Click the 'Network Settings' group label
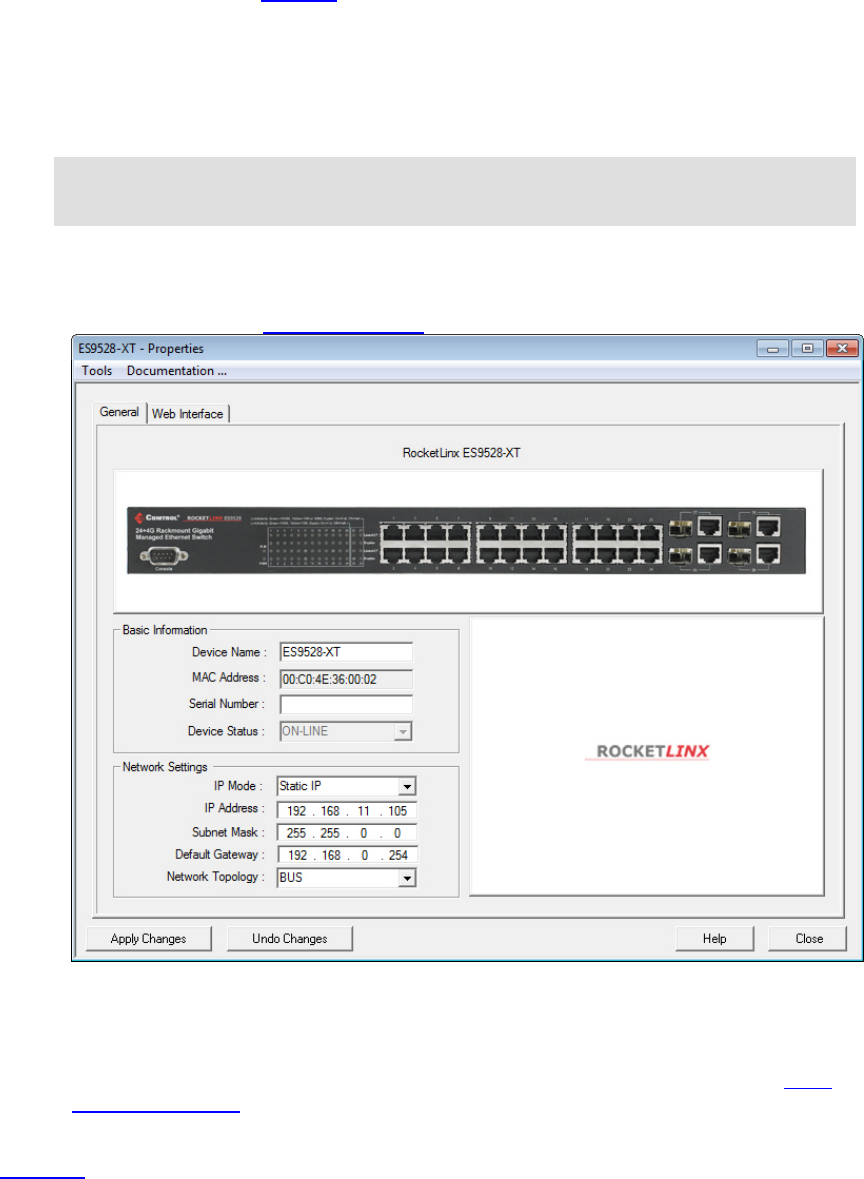The height and width of the screenshot is (1179, 864). point(165,767)
